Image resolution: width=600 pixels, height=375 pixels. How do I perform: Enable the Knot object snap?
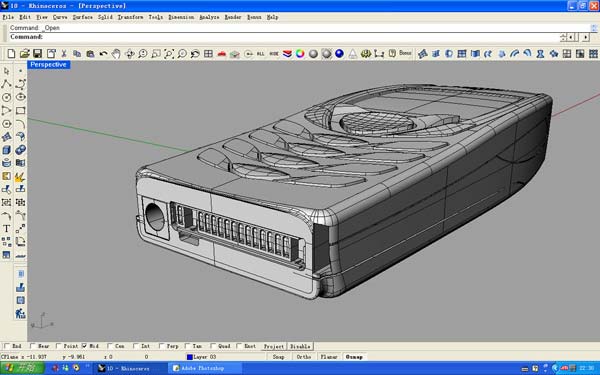coord(239,346)
